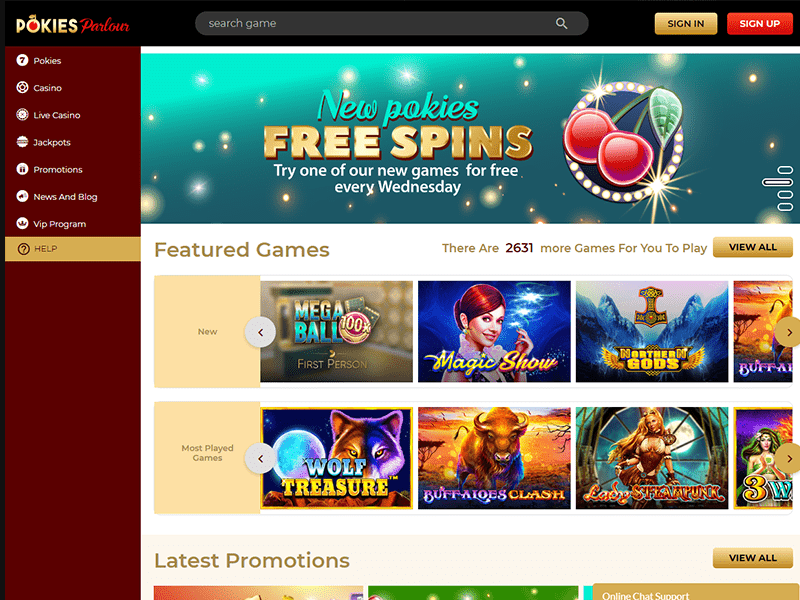
Task: Click the SIGN UP button
Action: coord(759,23)
